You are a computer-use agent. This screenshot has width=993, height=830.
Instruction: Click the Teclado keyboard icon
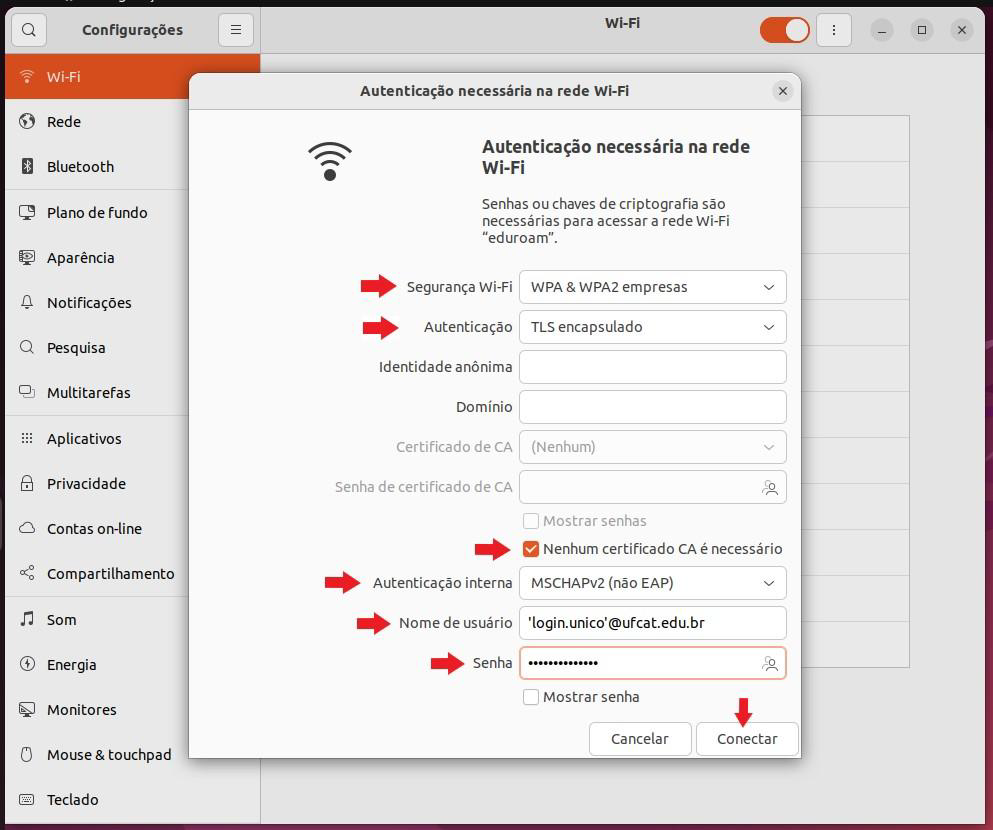pos(27,800)
